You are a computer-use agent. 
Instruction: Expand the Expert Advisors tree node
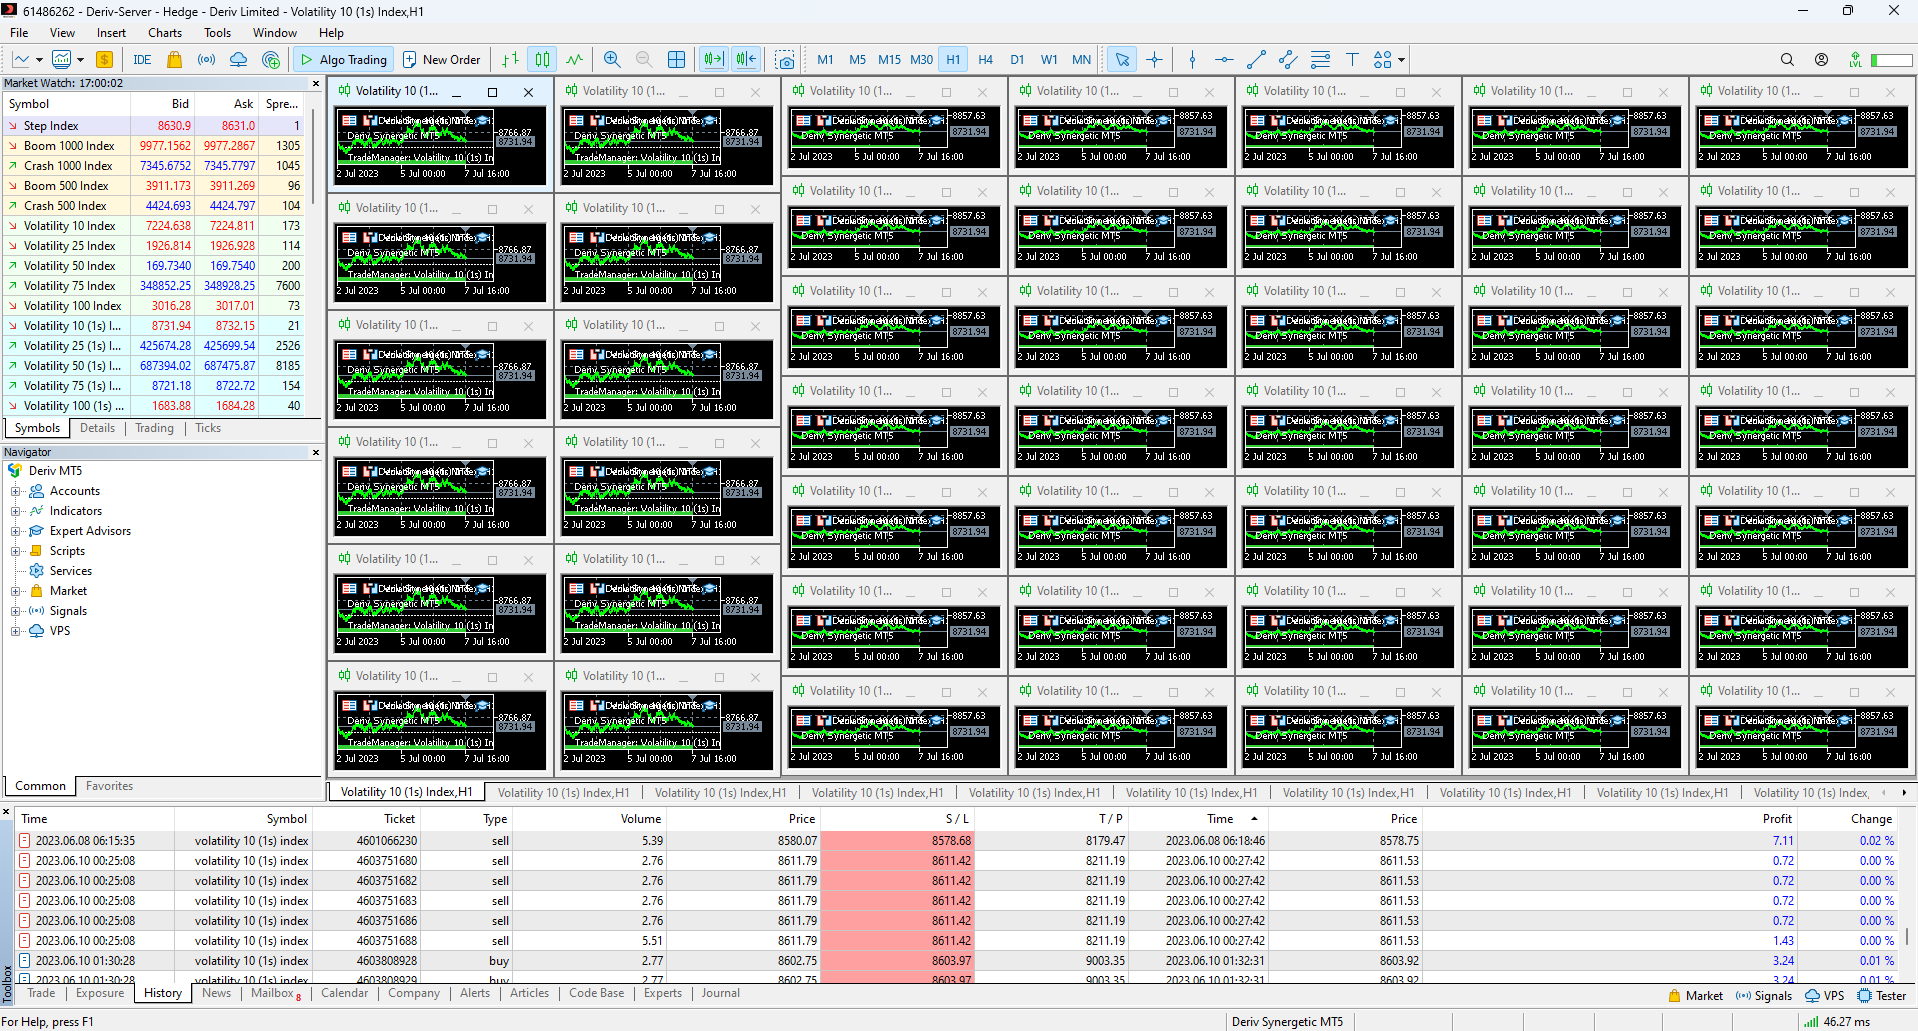click(x=15, y=531)
